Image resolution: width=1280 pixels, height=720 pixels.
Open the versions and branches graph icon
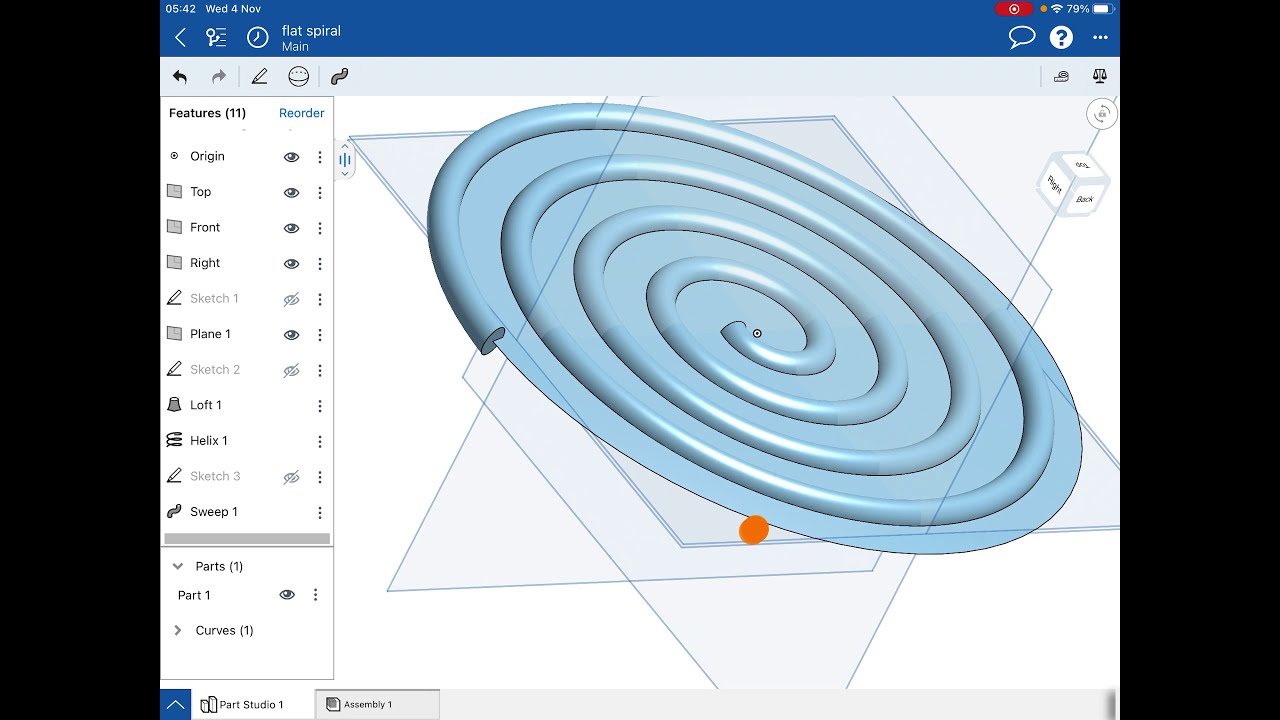[x=216, y=38]
